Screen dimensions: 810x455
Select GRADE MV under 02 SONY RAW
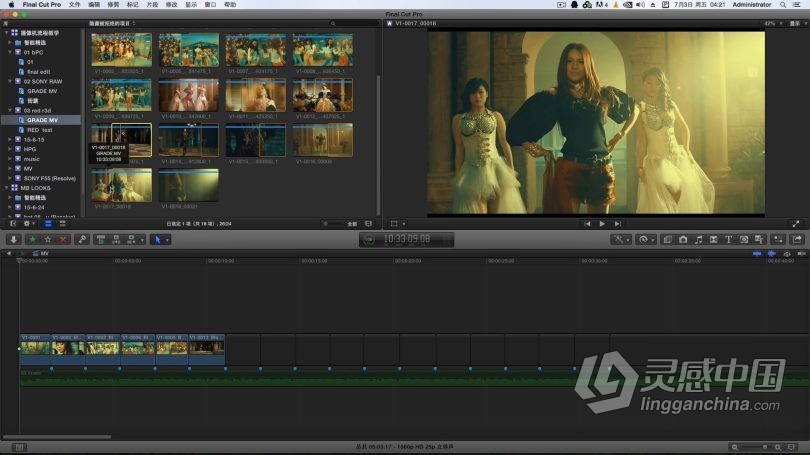[x=42, y=91]
